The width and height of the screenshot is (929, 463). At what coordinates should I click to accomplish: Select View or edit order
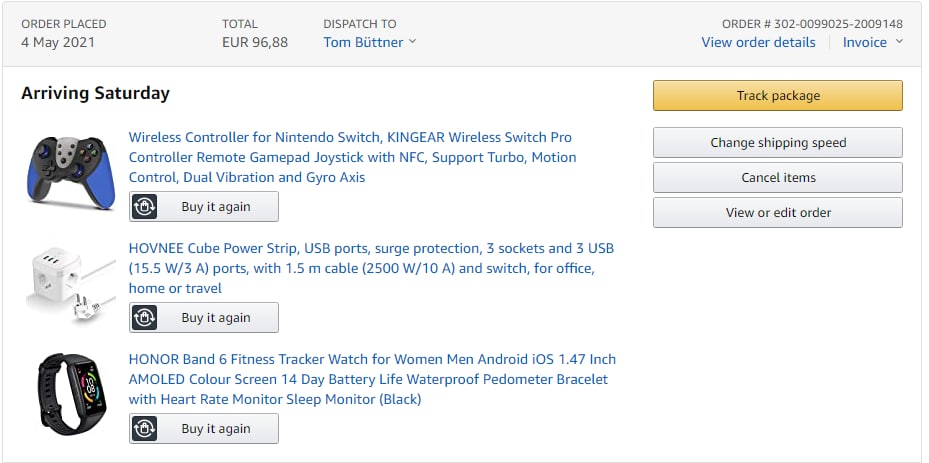[777, 213]
